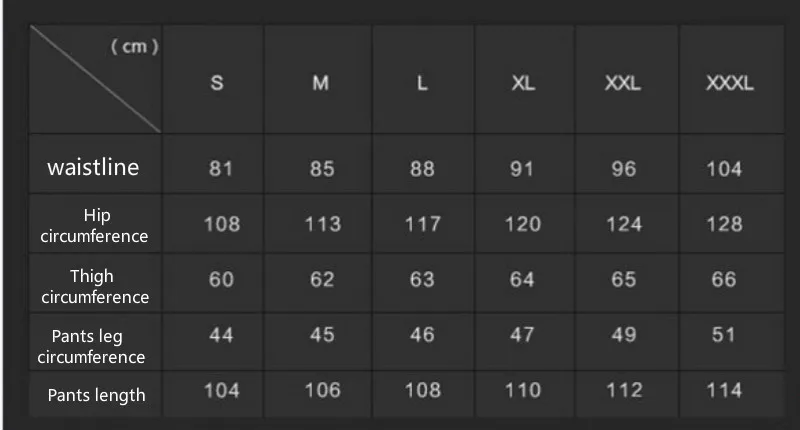Click the XXL size column header

click(623, 83)
